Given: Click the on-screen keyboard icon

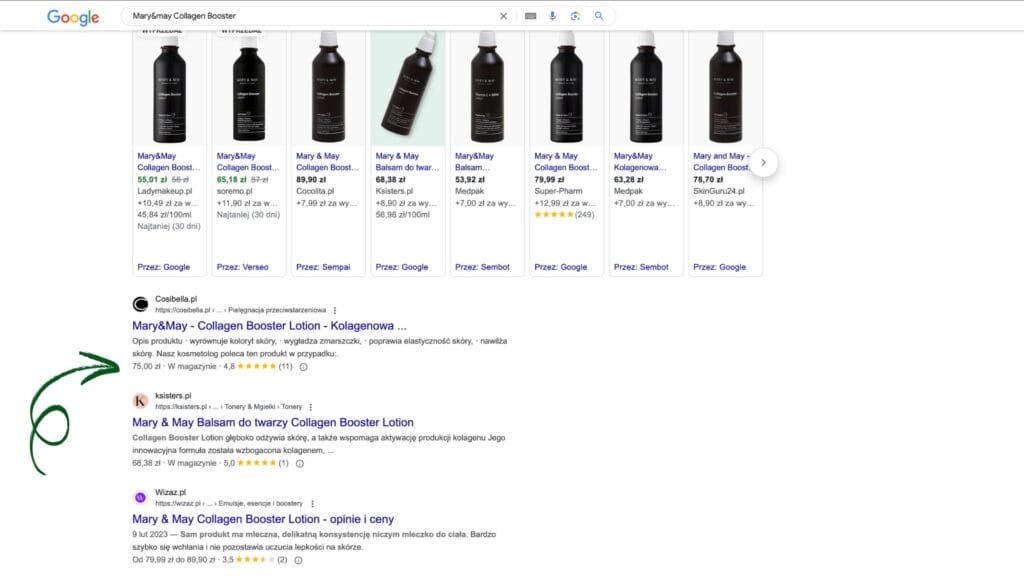Looking at the screenshot, I should [531, 16].
